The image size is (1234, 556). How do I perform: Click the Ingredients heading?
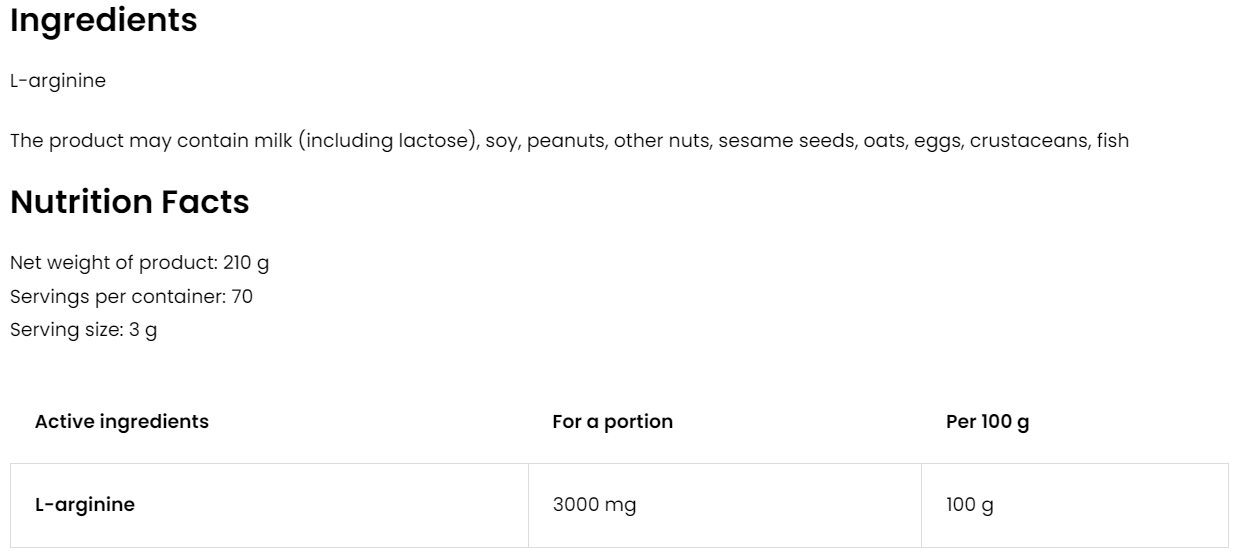pos(103,21)
